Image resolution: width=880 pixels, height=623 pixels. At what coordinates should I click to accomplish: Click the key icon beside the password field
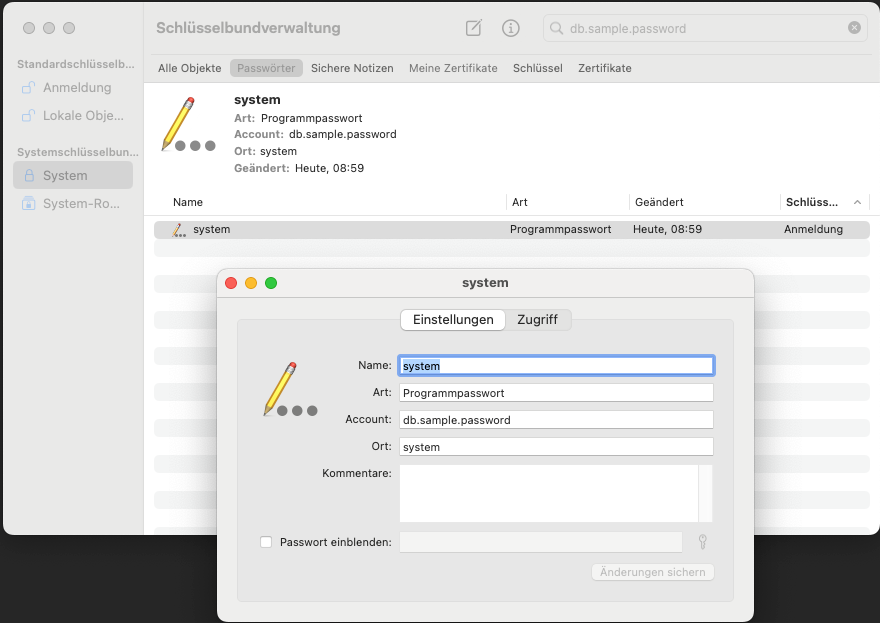point(703,542)
